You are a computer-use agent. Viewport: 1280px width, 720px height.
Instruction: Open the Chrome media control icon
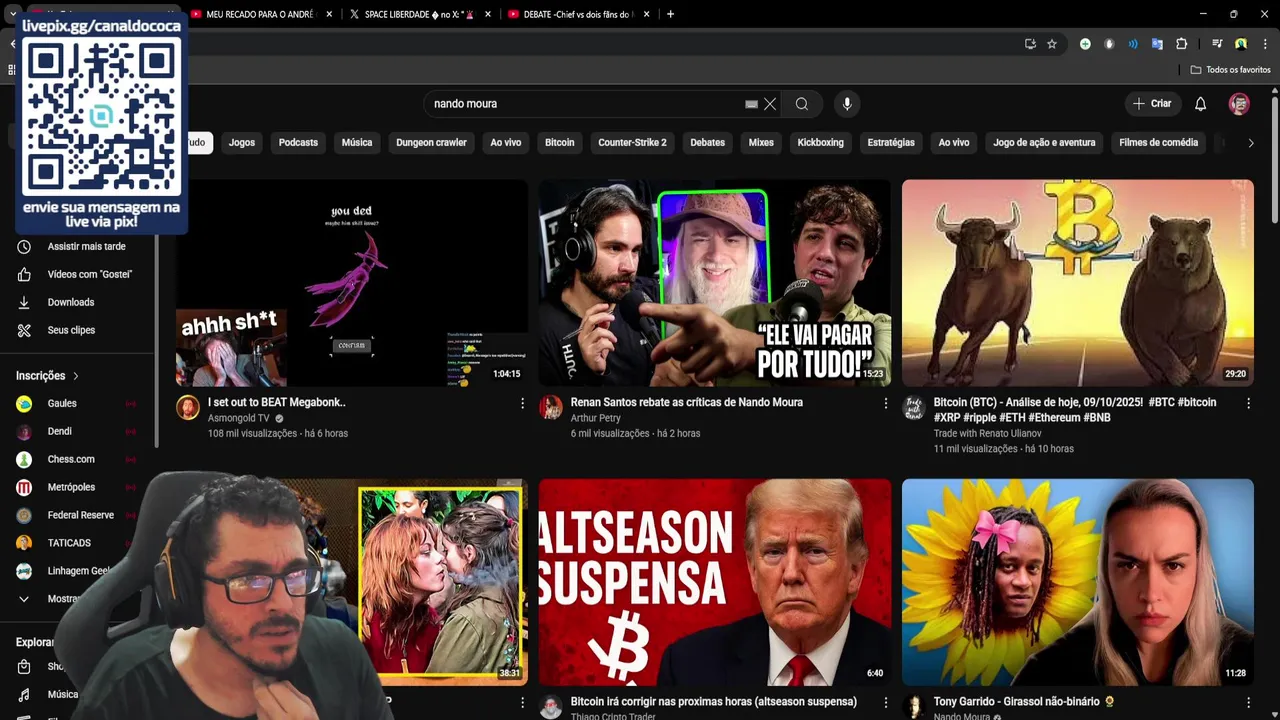[x=1217, y=44]
